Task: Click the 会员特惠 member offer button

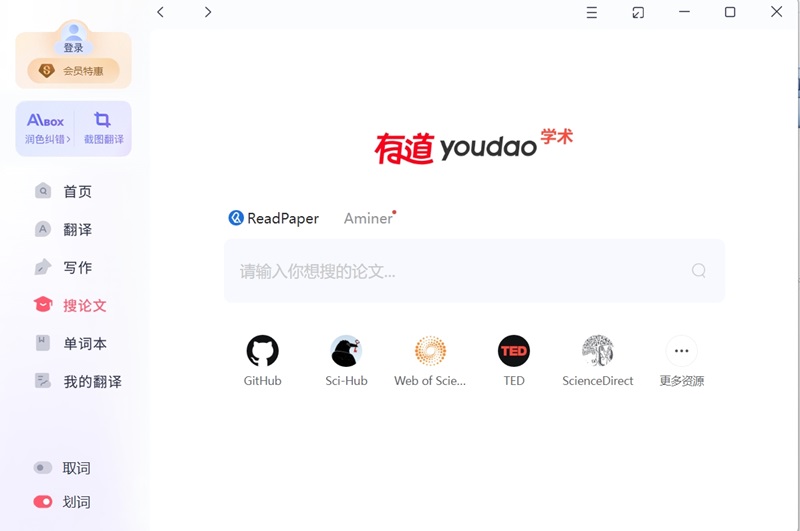Action: (x=73, y=71)
